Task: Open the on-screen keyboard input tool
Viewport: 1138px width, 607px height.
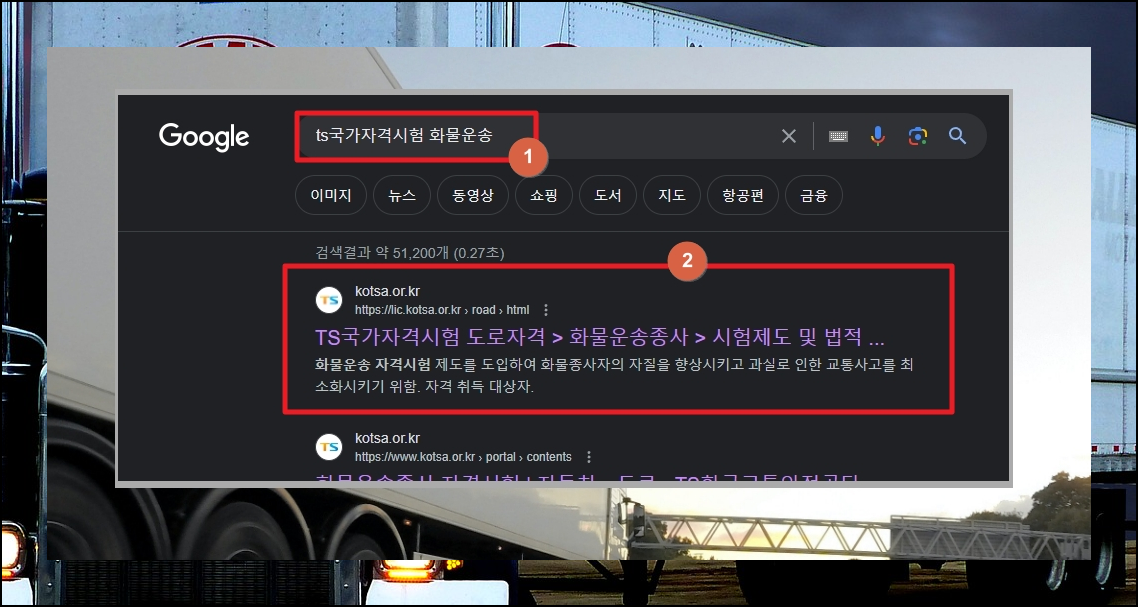Action: (838, 136)
